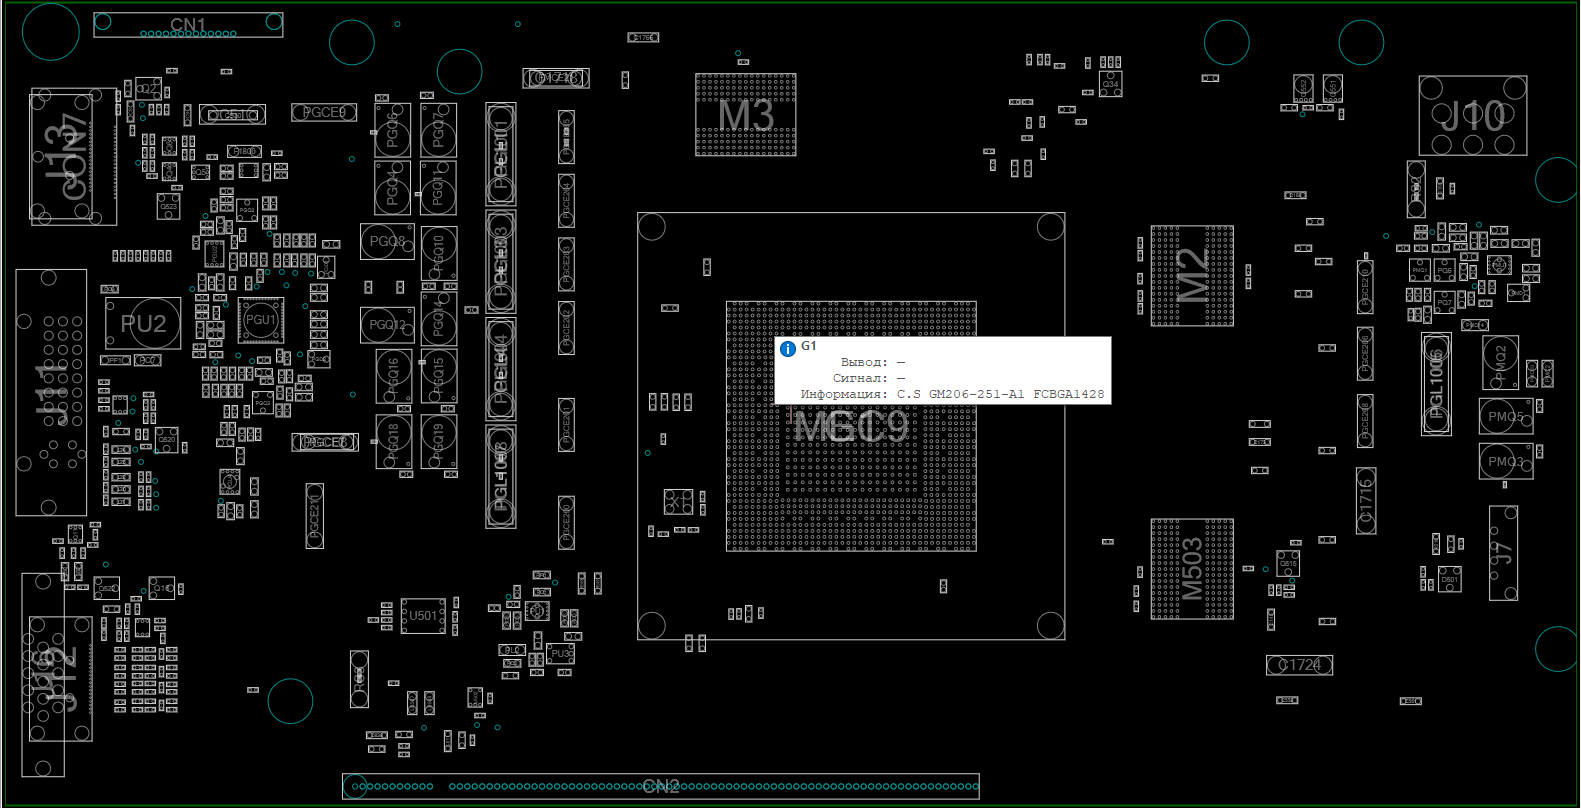Select the CN2 edge connector at bottom
The image size is (1581, 808).
[x=660, y=786]
